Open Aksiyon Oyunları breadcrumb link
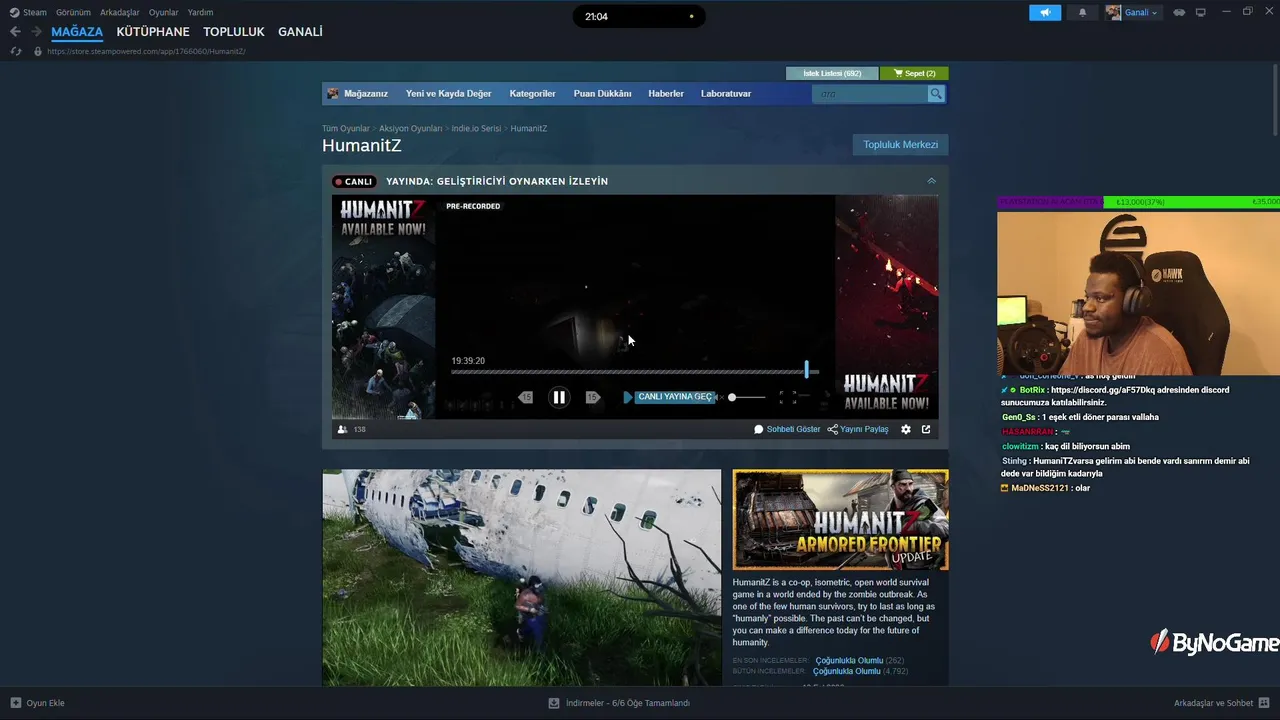 410,129
